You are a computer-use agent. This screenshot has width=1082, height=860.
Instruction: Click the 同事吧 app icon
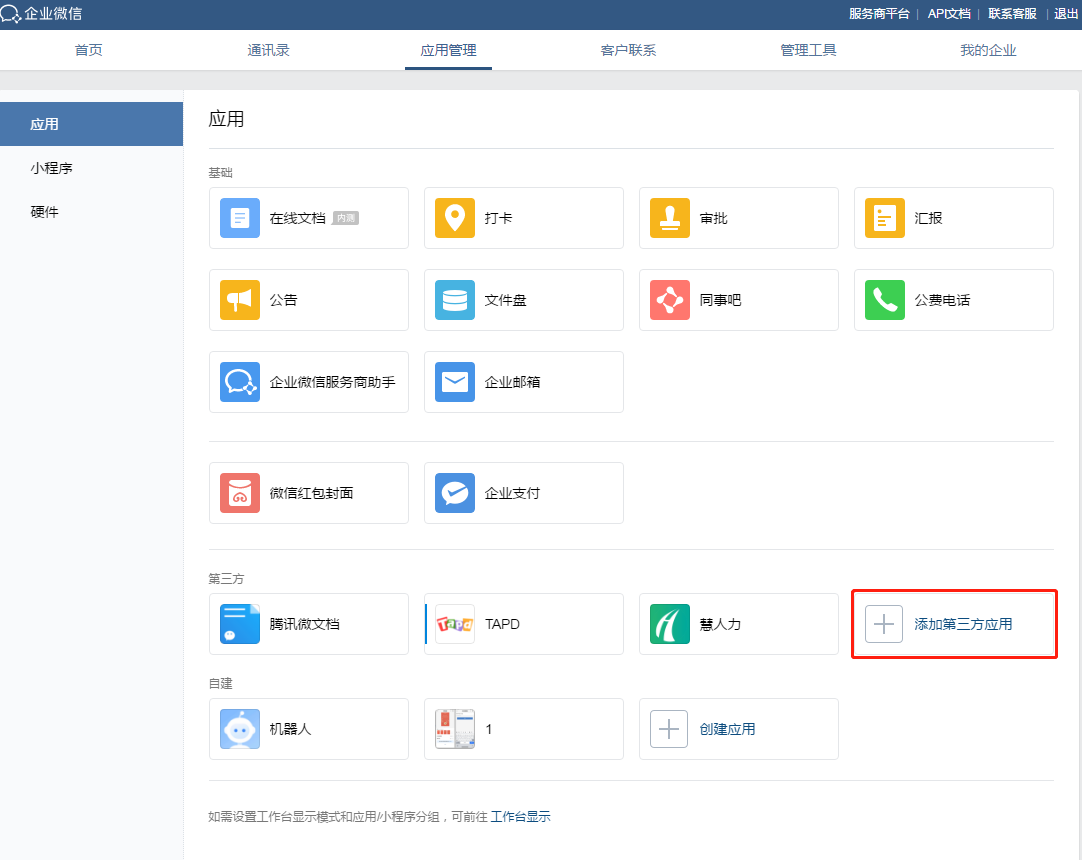coord(670,300)
